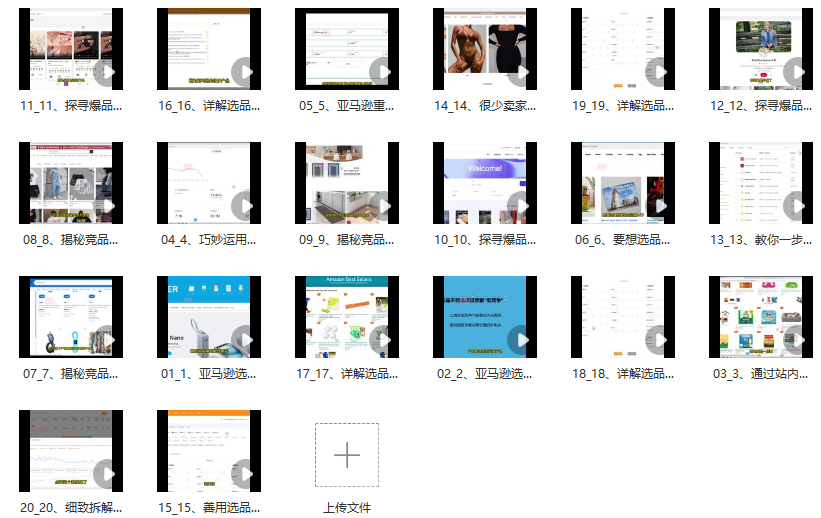
Task: Select file name 17_17、详解选品...
Action: [347, 374]
